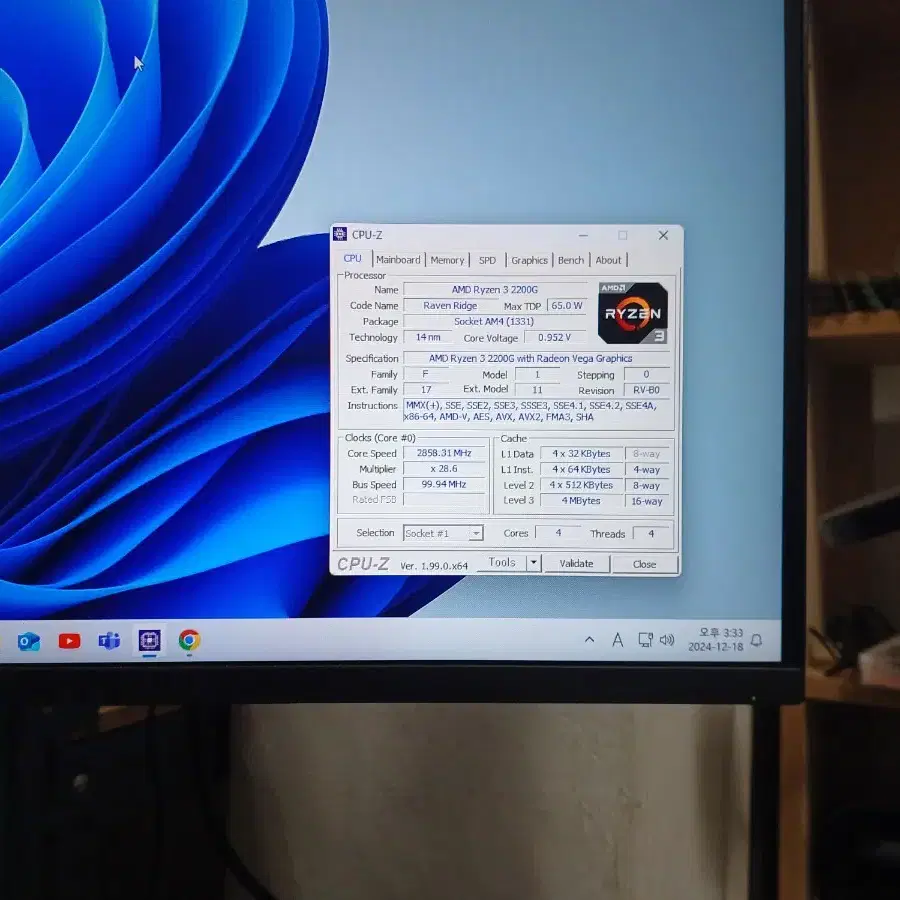Click L1 Data value 4 x 32 KBytes
The height and width of the screenshot is (900, 900).
click(x=581, y=453)
